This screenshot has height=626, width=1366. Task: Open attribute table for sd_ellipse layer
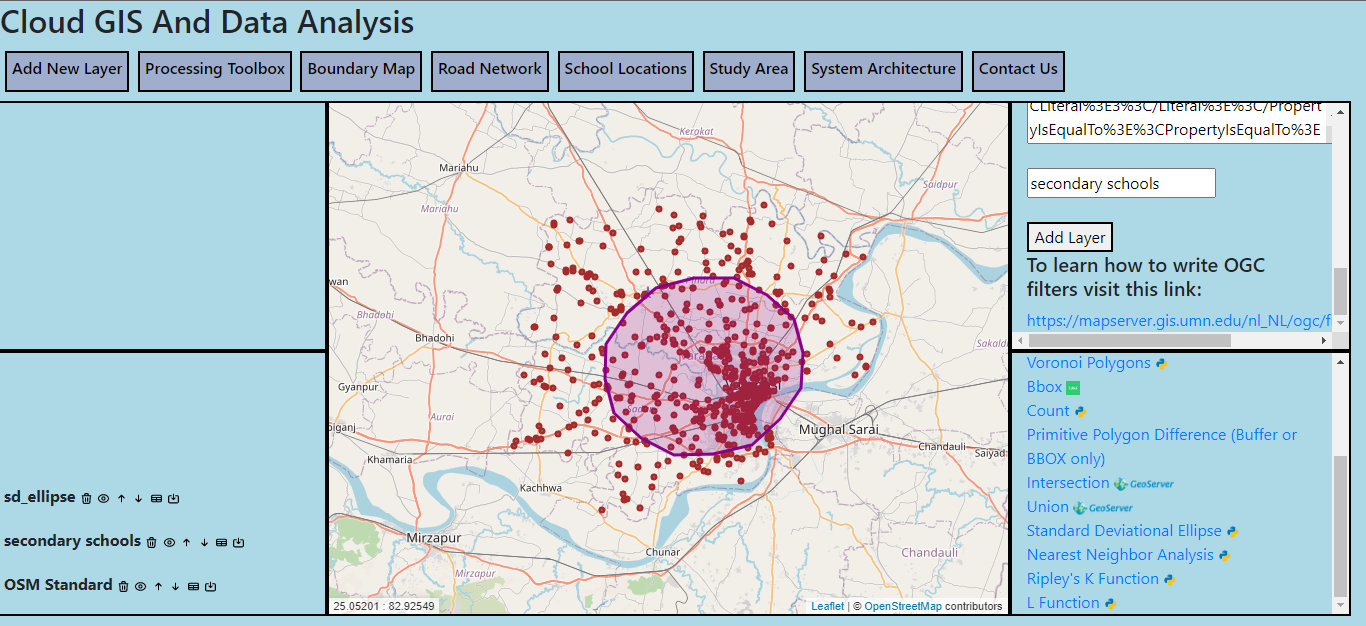[156, 498]
